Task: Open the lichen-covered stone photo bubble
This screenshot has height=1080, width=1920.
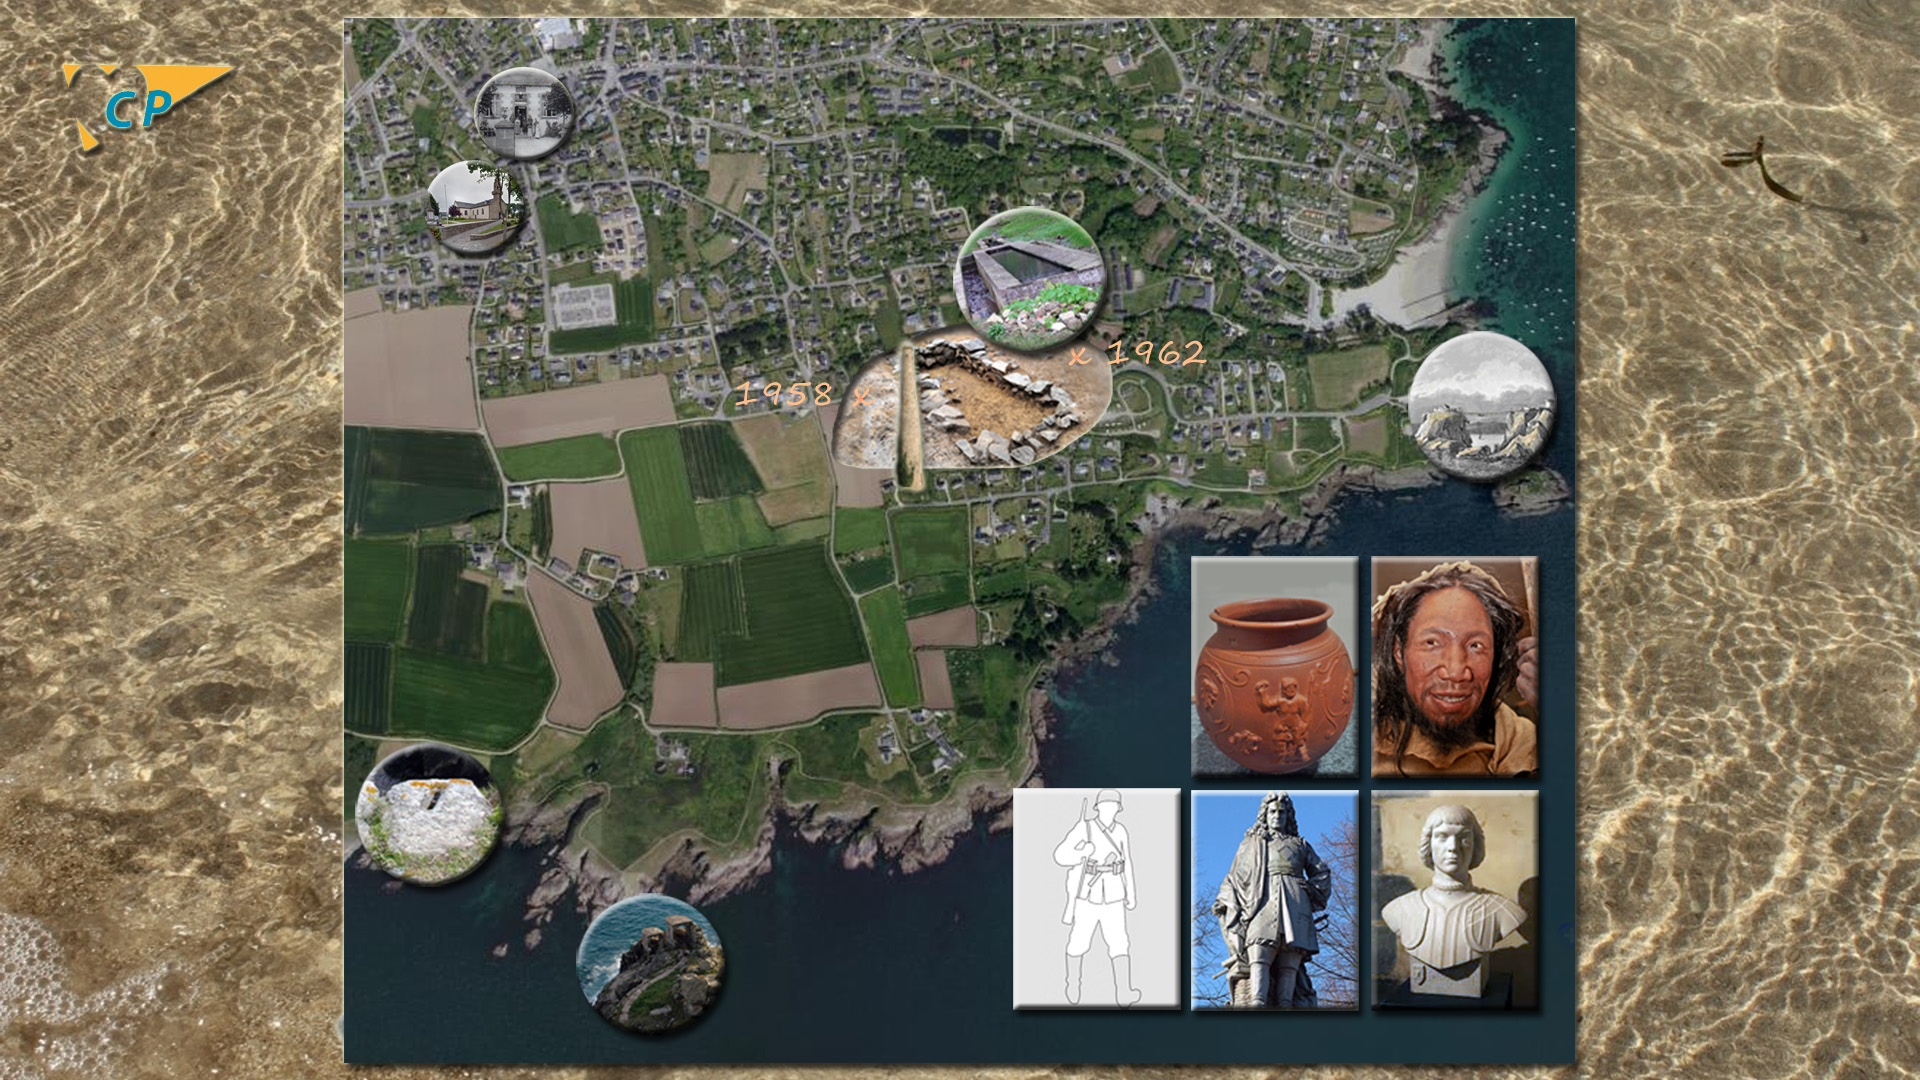Action: (x=428, y=814)
